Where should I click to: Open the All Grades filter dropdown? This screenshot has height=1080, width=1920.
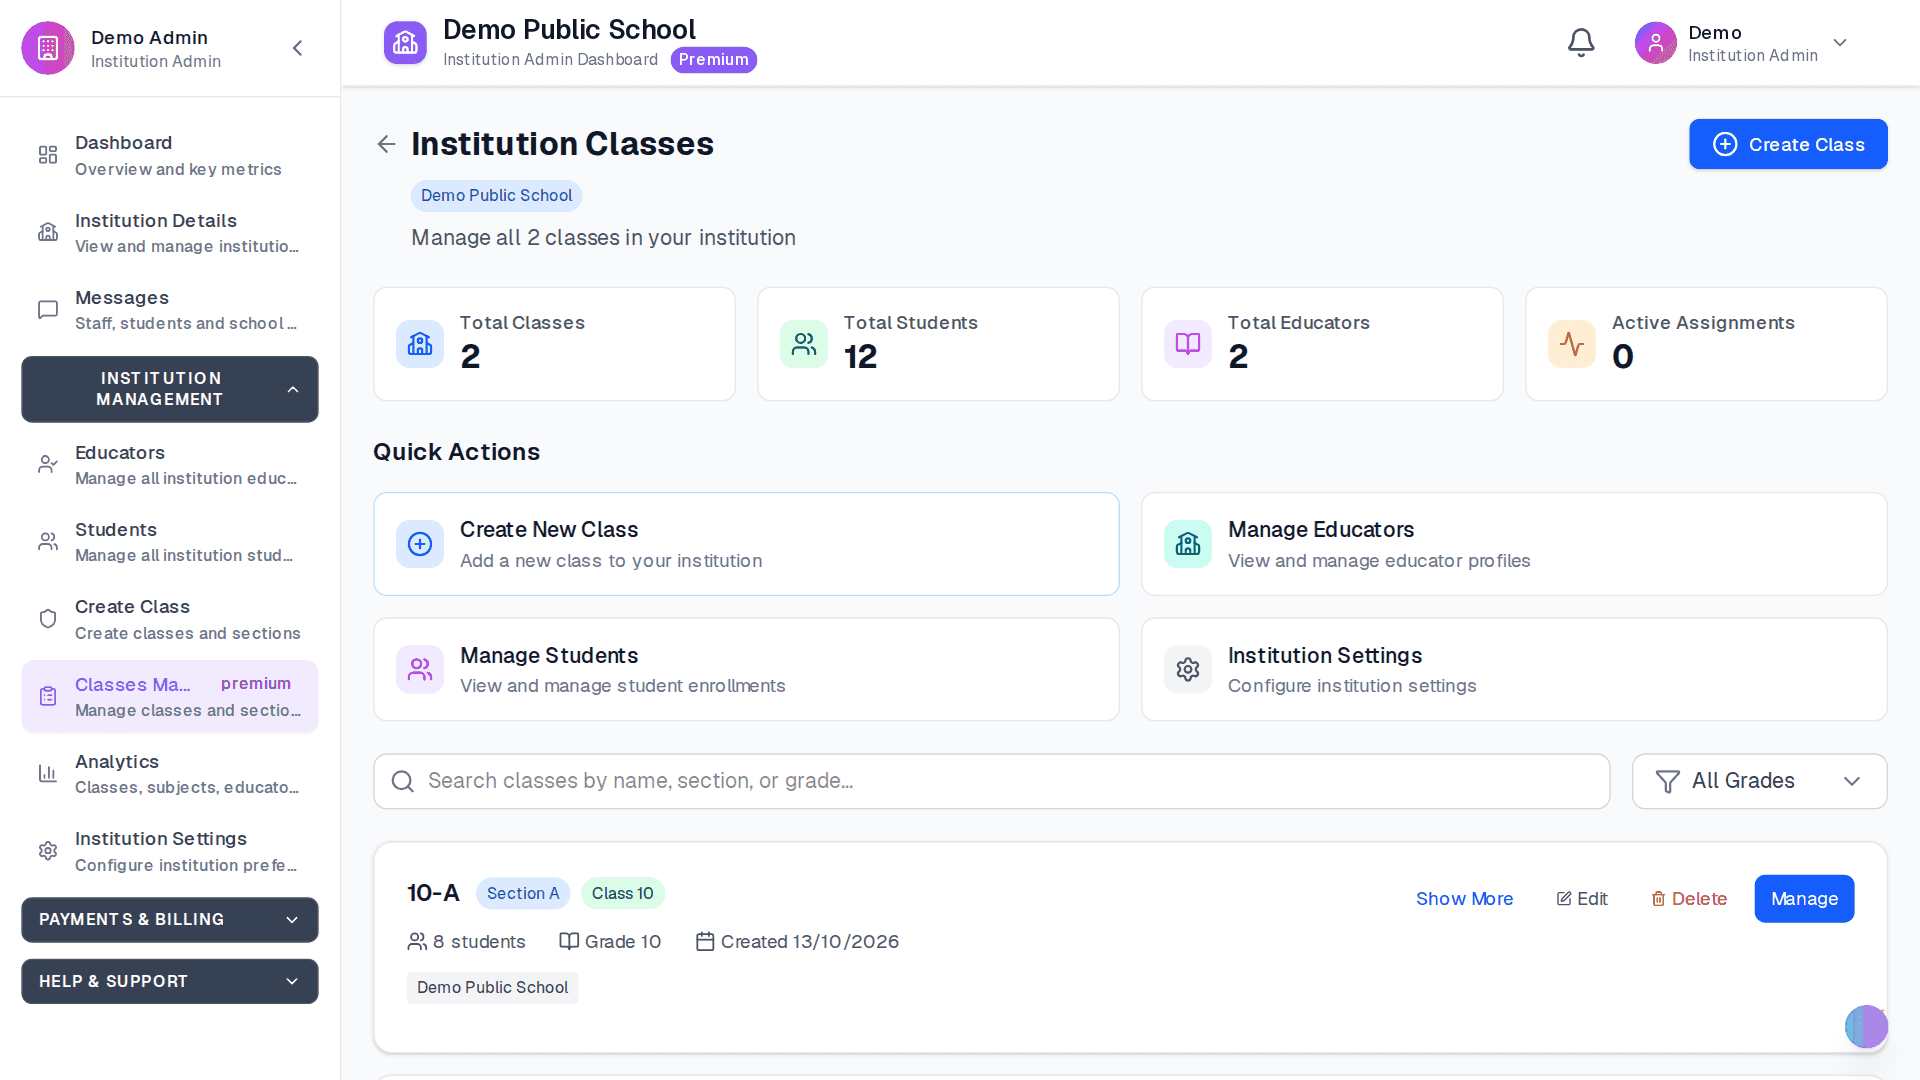click(1759, 781)
